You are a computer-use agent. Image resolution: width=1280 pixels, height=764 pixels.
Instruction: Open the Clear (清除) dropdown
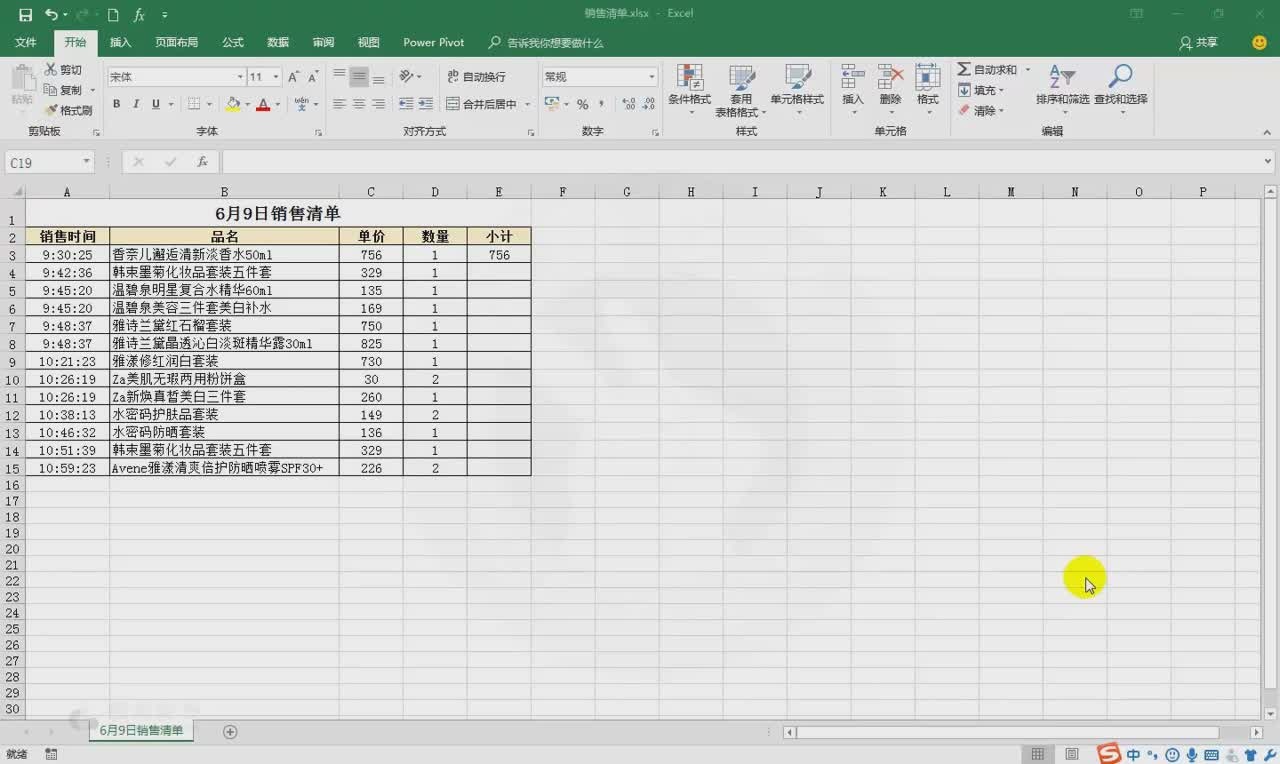point(981,110)
